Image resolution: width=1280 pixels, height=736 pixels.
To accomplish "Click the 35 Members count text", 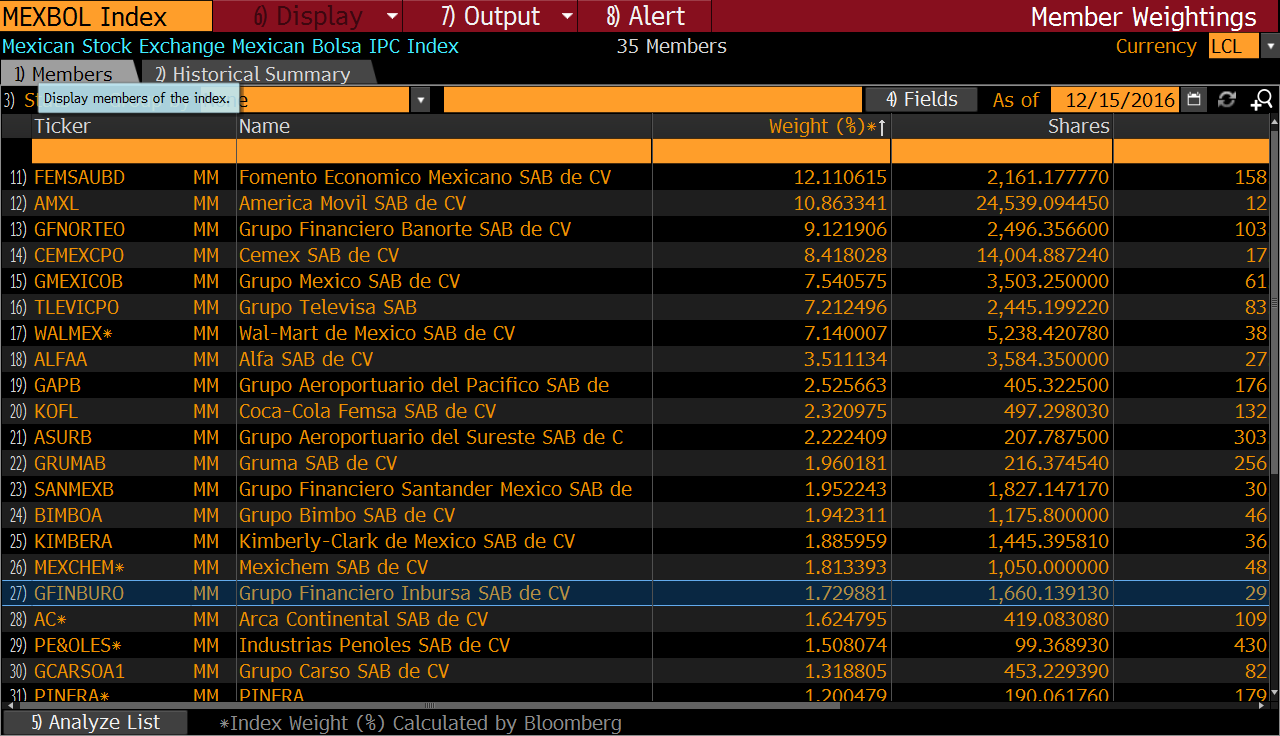I will coord(672,46).
